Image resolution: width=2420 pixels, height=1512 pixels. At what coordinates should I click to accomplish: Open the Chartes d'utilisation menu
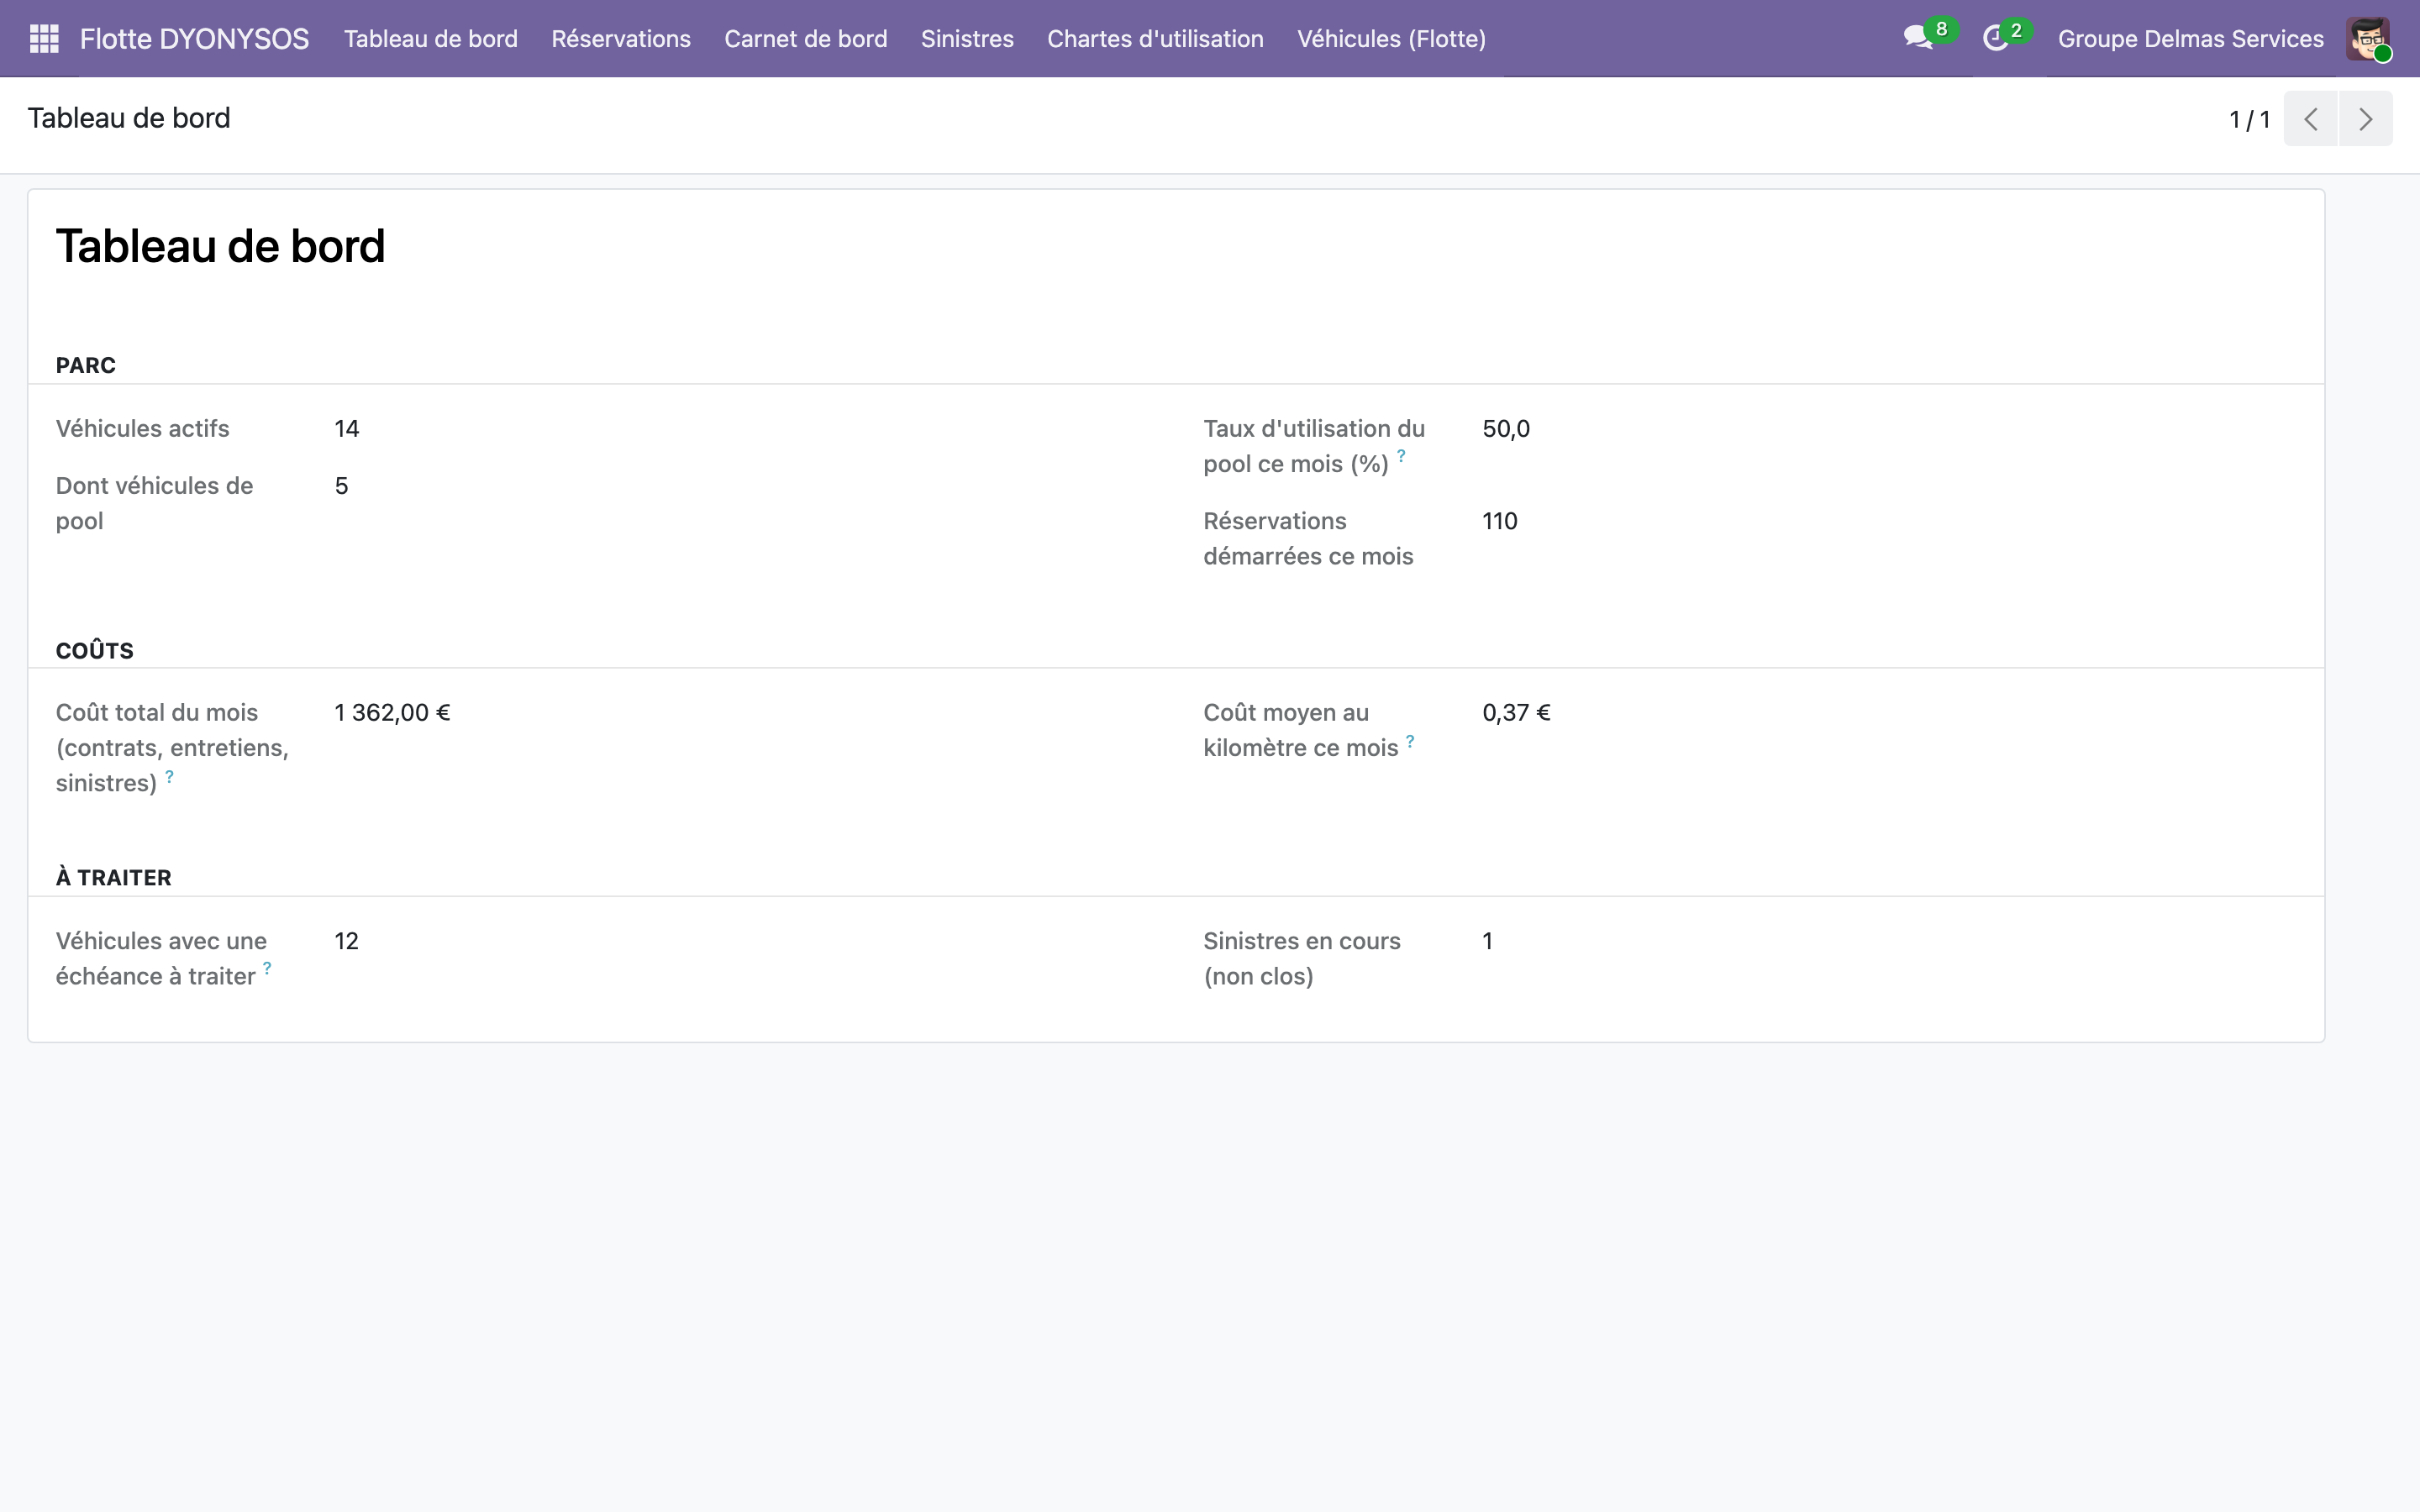pos(1155,39)
